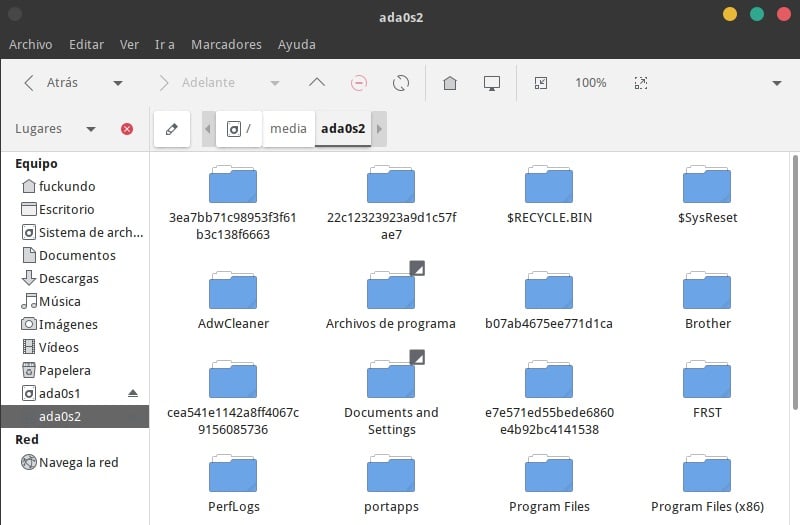Open the Ir a menu
The width and height of the screenshot is (800, 525).
[x=164, y=44]
